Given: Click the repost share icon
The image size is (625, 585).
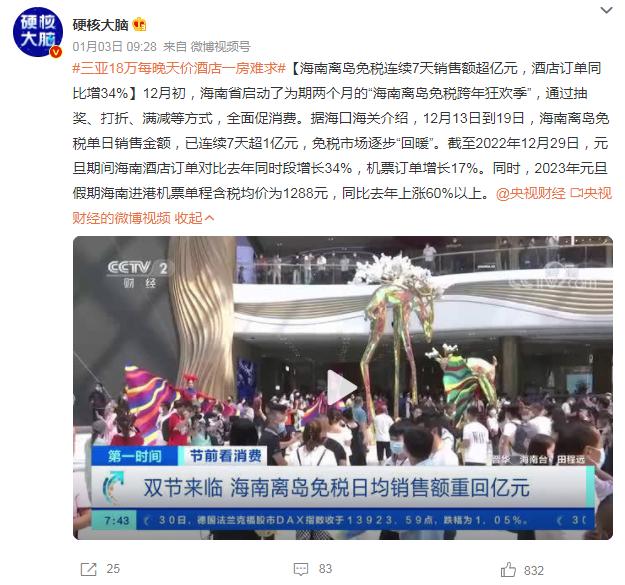Looking at the screenshot, I should coord(88,569).
